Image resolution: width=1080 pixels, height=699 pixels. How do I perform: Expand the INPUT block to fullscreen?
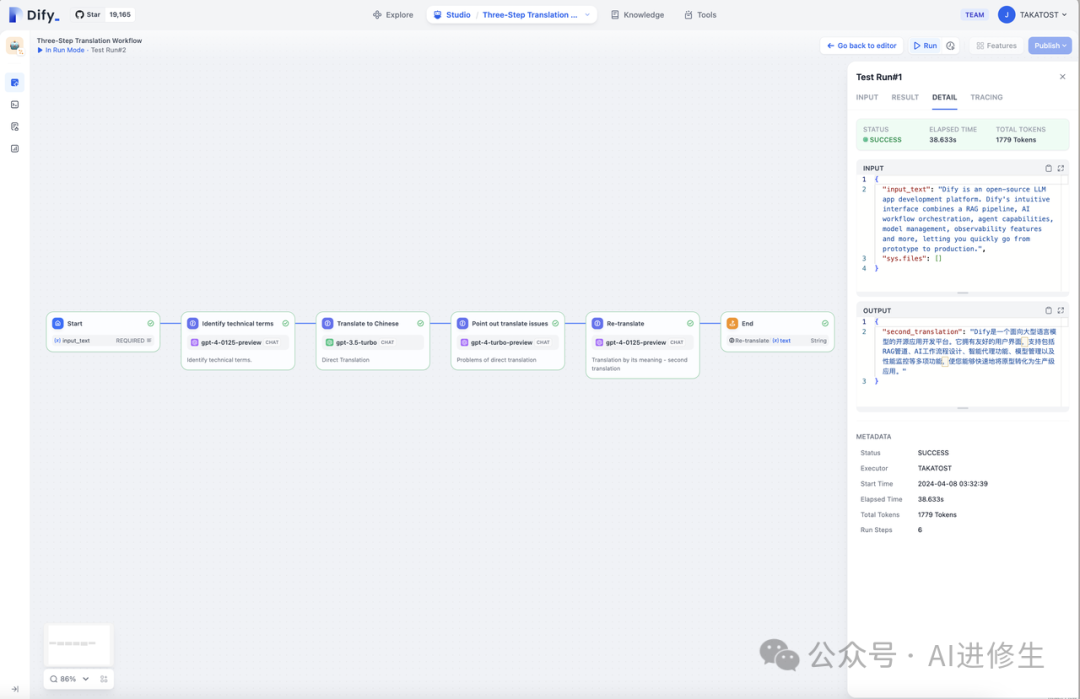tap(1061, 168)
